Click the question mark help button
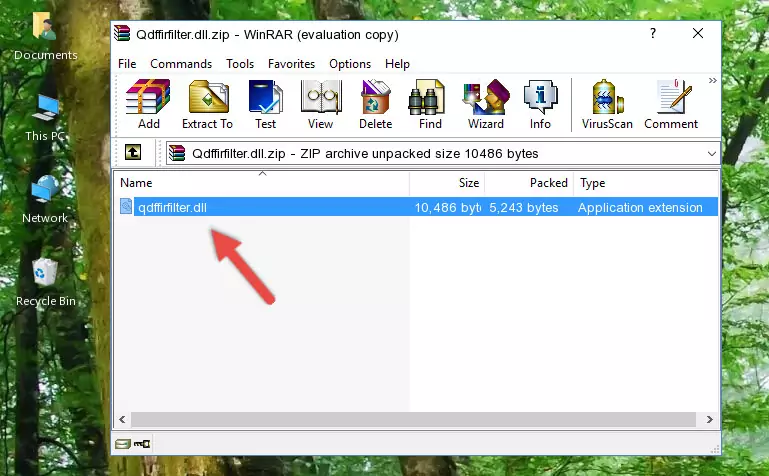Screen dimensions: 769x476 [653, 33]
